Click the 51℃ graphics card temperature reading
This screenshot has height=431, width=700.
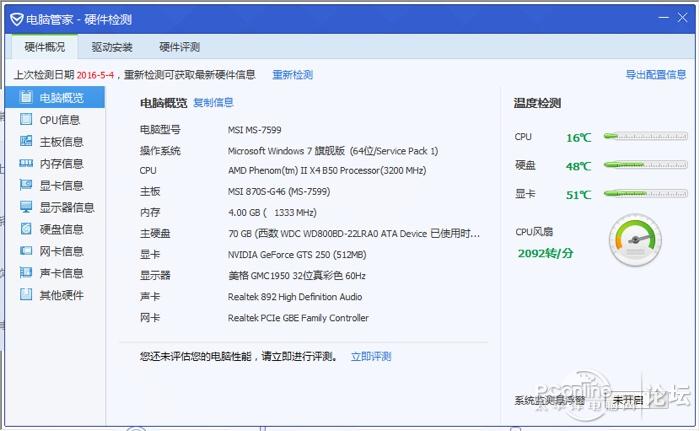[579, 195]
